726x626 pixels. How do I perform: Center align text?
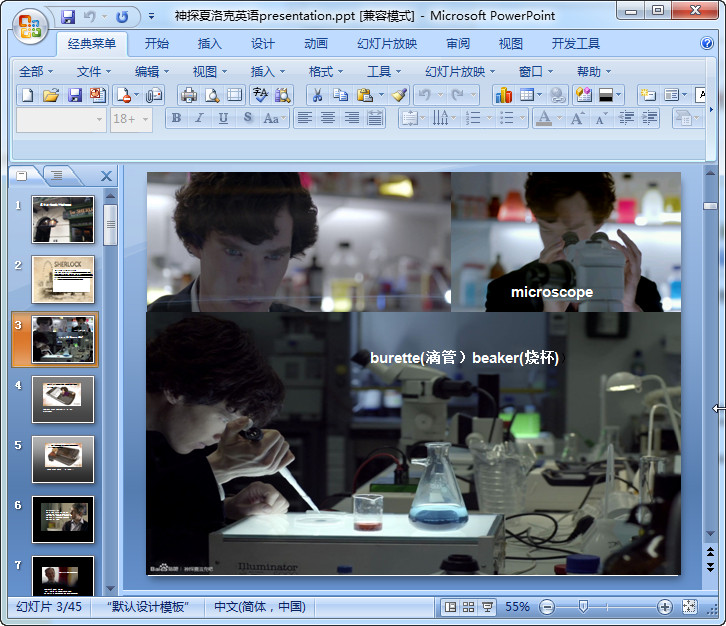pos(328,119)
